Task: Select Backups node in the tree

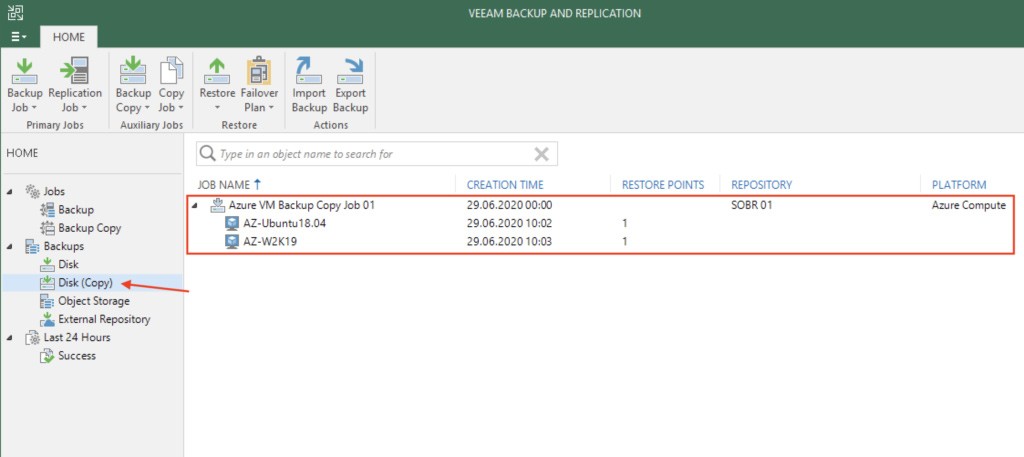Action: 63,246
